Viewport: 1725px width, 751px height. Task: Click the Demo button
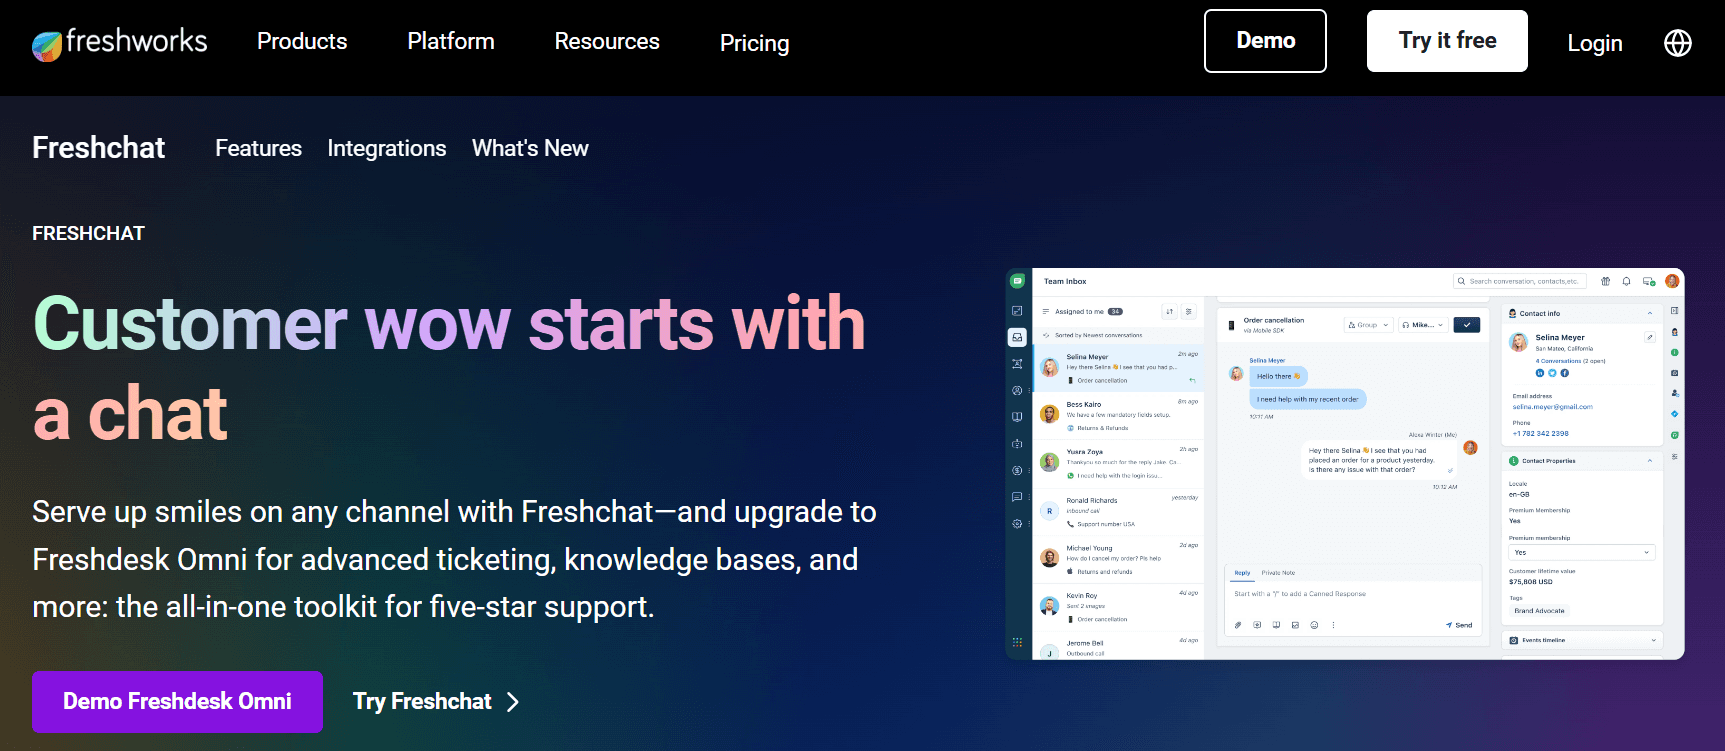(1265, 41)
